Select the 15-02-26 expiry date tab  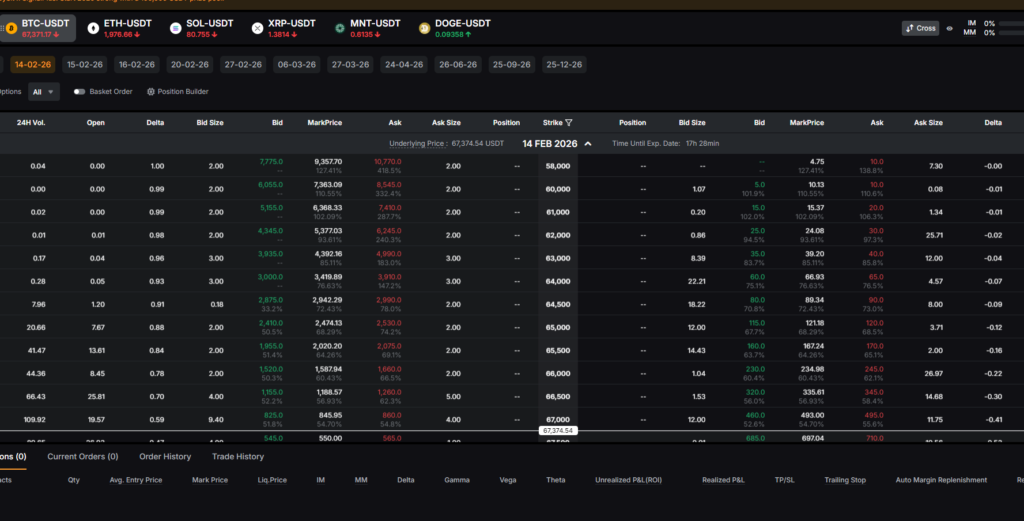click(x=83, y=64)
